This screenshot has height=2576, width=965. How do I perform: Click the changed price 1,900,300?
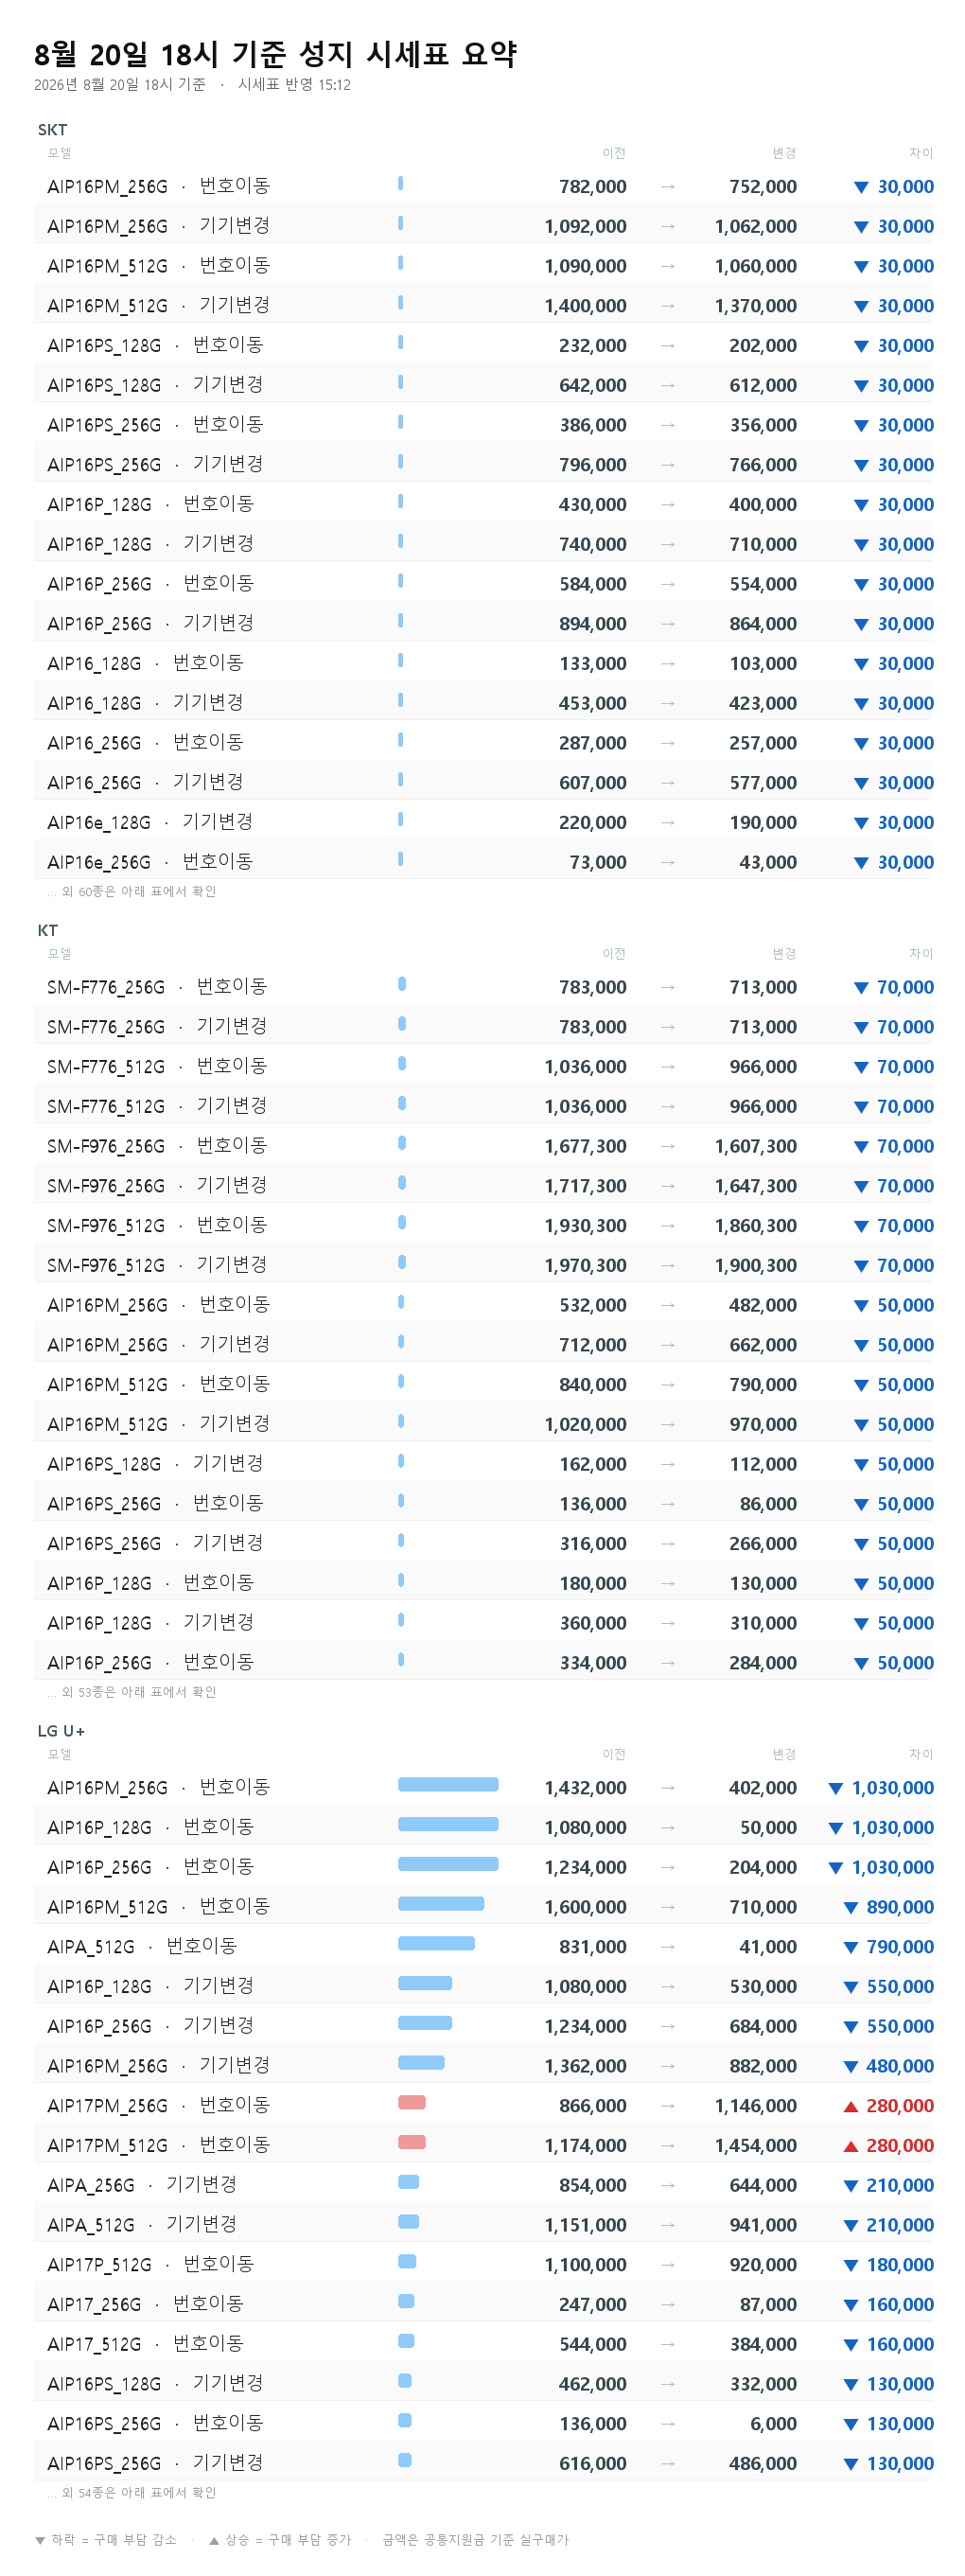click(x=756, y=1266)
